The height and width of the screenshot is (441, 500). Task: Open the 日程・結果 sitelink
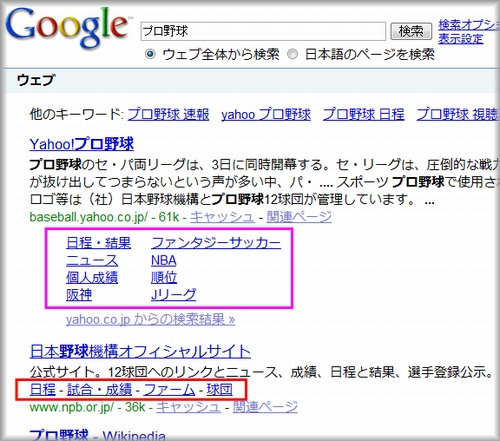click(99, 243)
